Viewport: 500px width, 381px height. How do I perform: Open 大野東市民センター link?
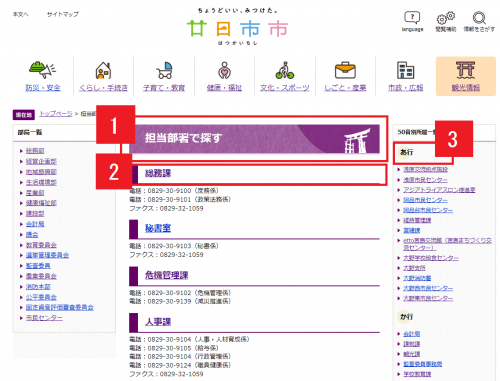pyautogui.click(x=428, y=298)
